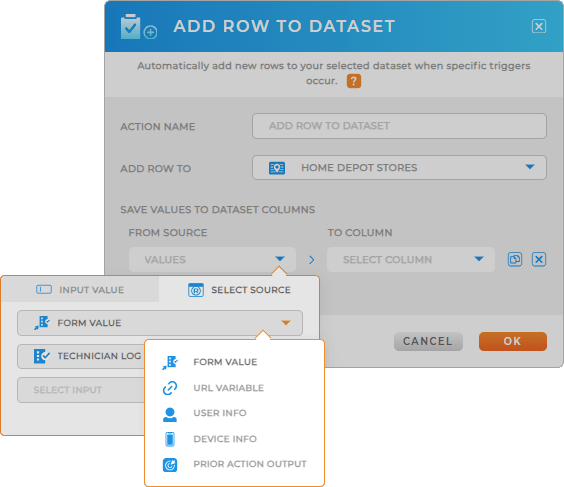Click the arrow between source and column
The image size is (564, 487).
click(311, 260)
